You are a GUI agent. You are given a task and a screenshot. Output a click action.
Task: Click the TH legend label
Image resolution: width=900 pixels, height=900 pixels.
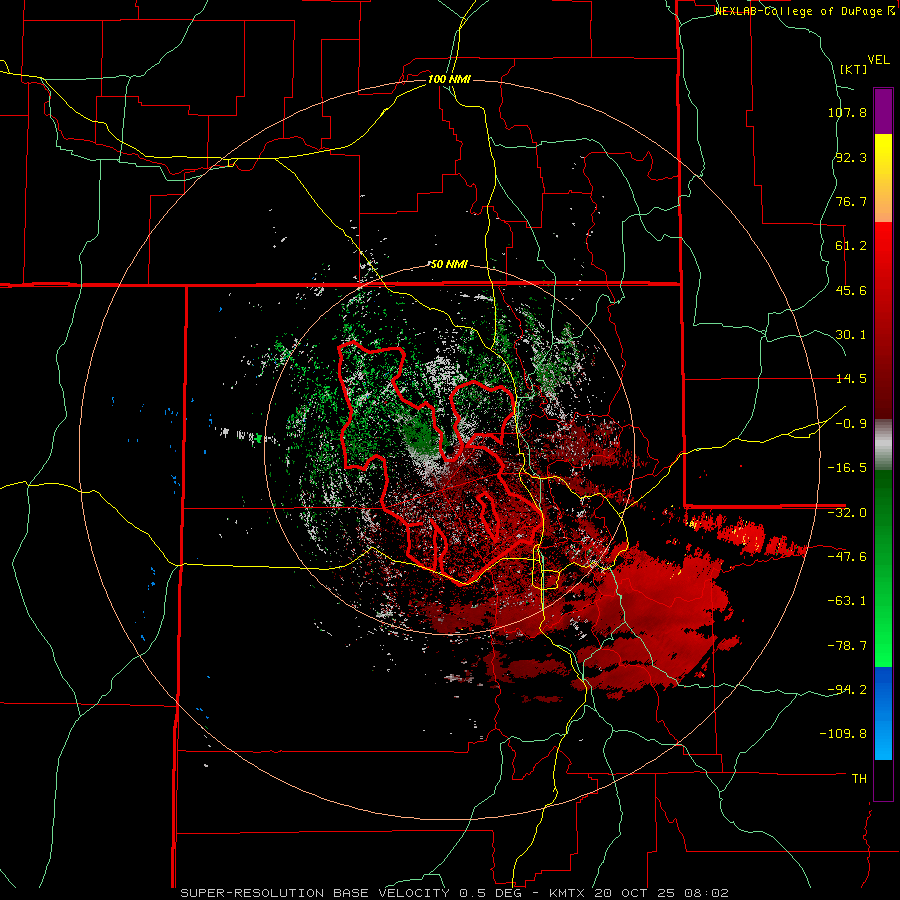pyautogui.click(x=859, y=778)
